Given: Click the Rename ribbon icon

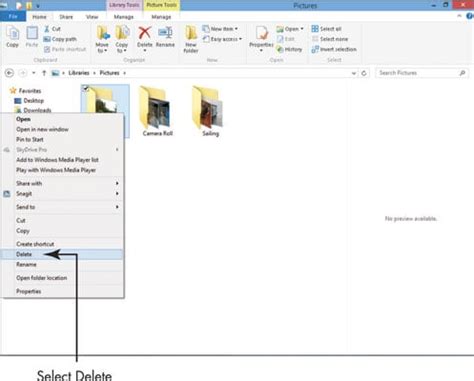Looking at the screenshot, I should click(165, 37).
